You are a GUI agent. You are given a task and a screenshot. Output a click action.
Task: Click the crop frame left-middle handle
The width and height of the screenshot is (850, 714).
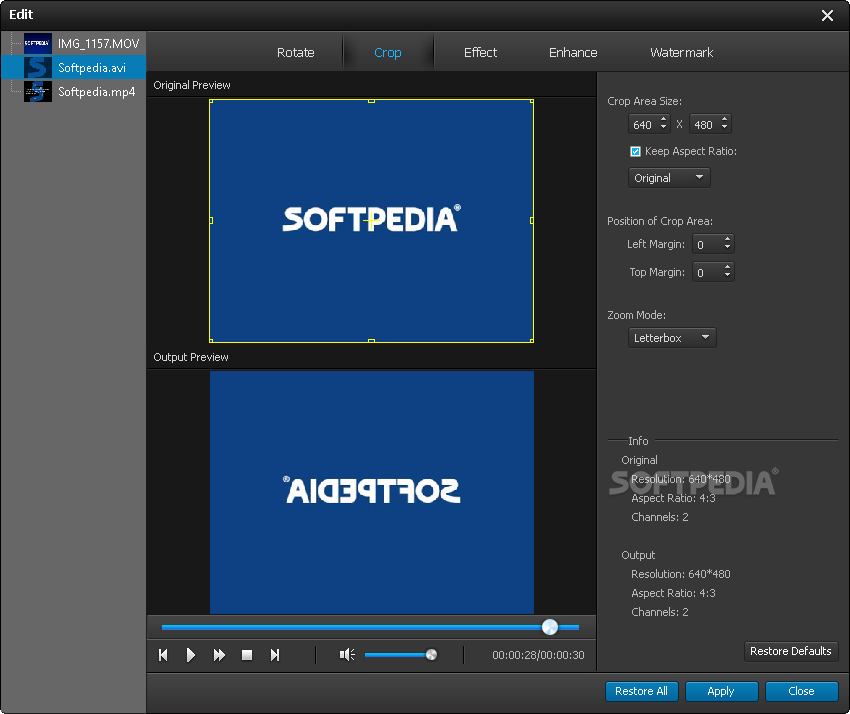coord(211,220)
